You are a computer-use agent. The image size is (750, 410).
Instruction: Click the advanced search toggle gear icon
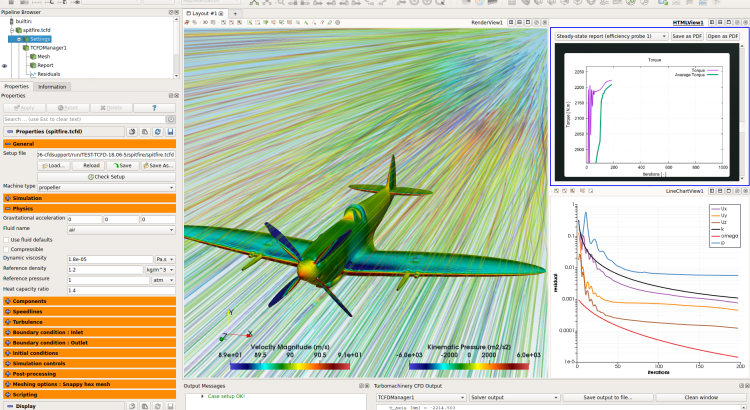point(171,119)
